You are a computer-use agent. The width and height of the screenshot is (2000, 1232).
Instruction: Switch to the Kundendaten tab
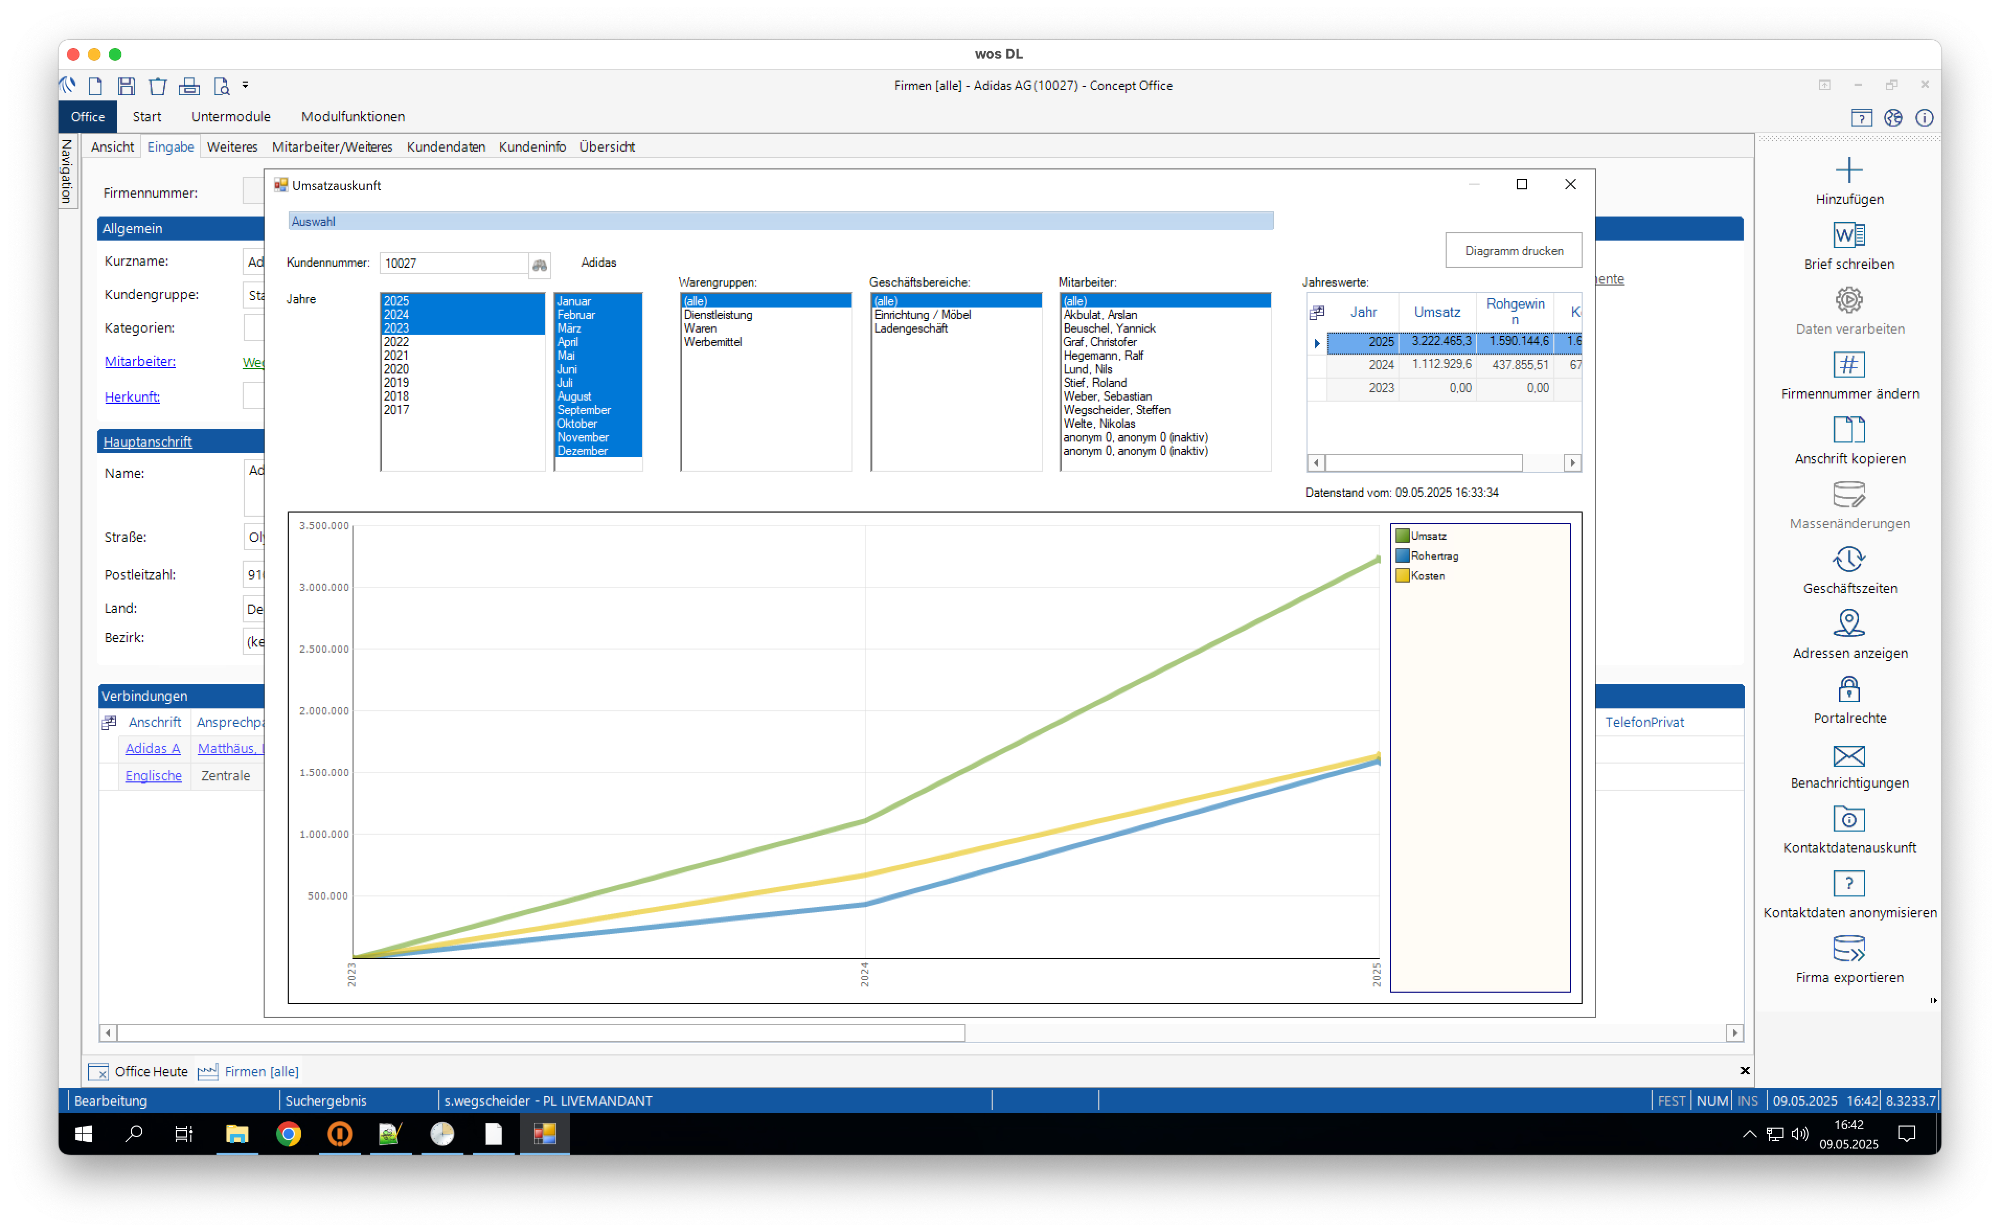tap(446, 147)
